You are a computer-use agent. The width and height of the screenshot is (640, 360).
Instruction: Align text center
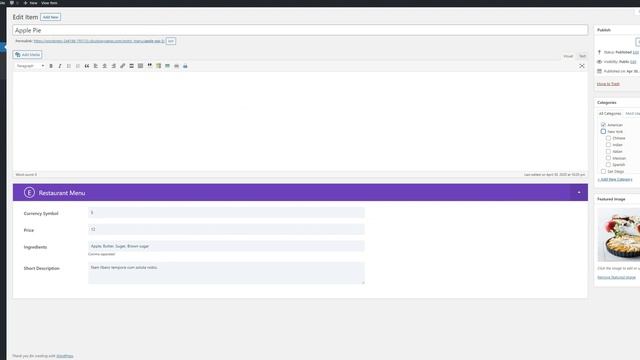click(105, 66)
